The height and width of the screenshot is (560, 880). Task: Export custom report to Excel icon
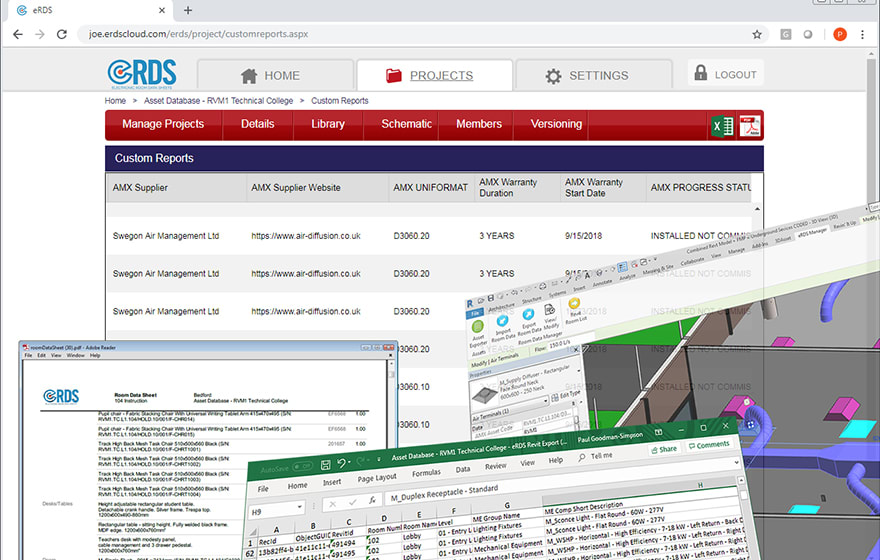[x=722, y=126]
